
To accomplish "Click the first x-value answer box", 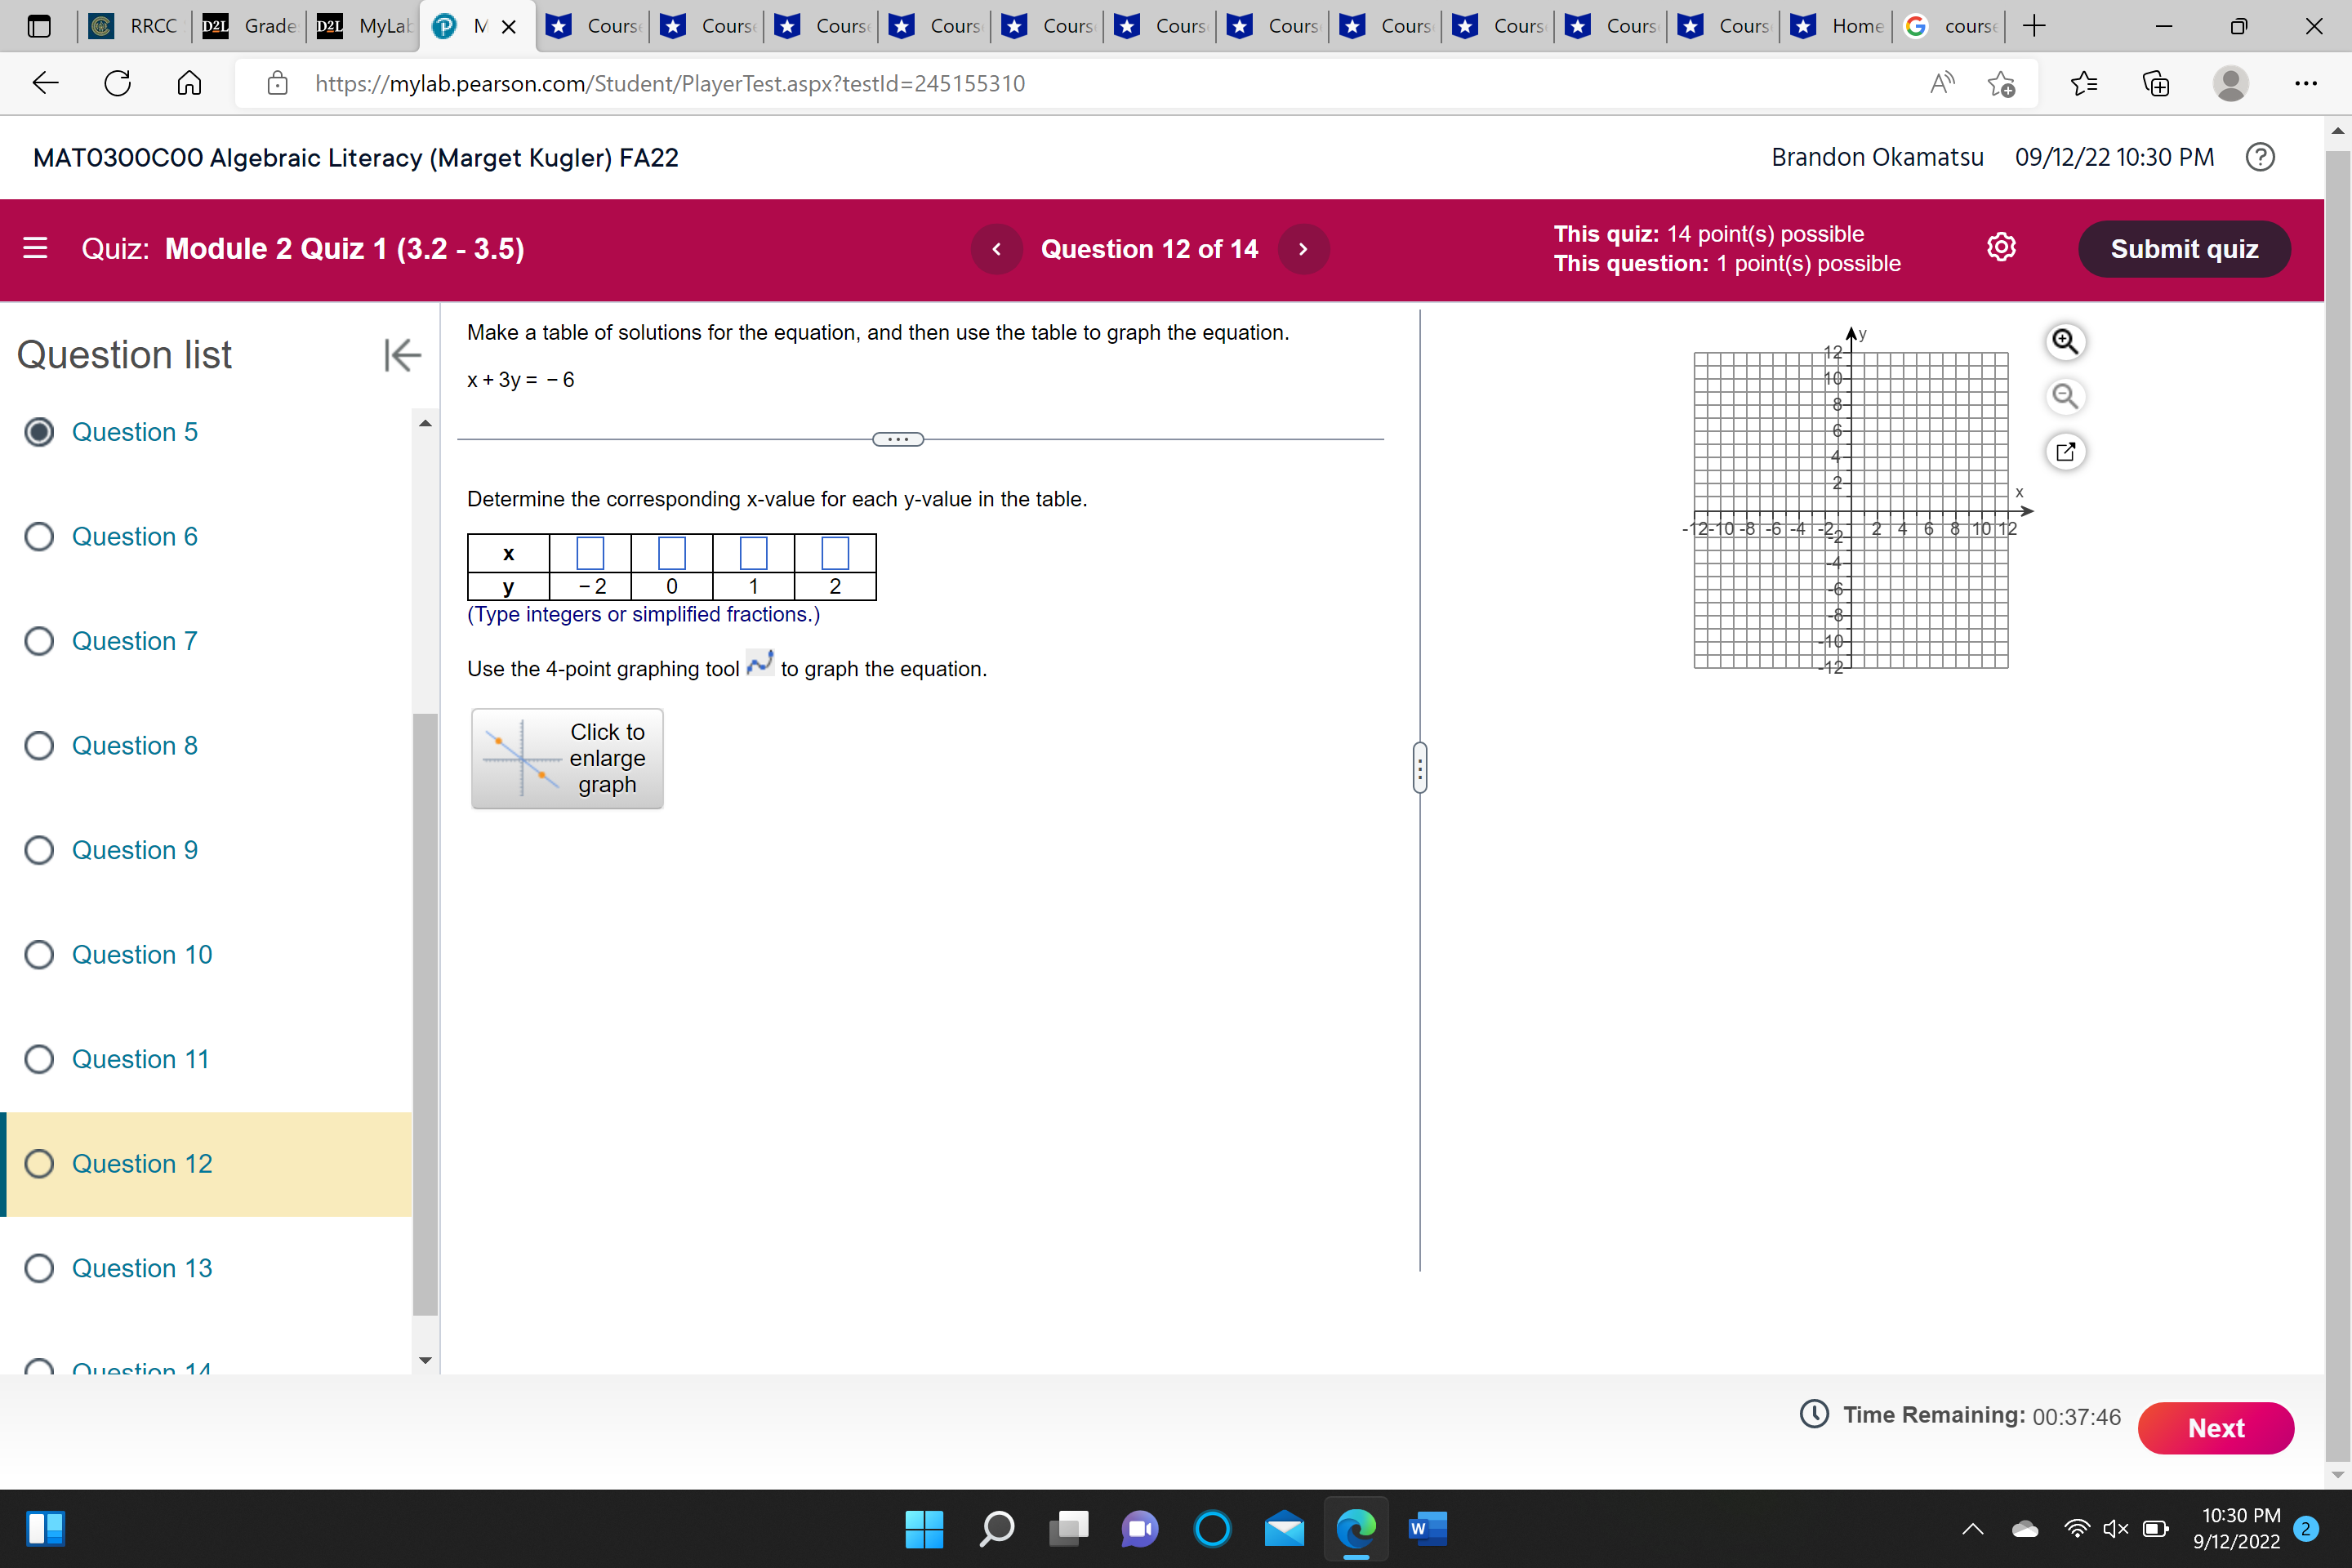I will pyautogui.click(x=590, y=553).
